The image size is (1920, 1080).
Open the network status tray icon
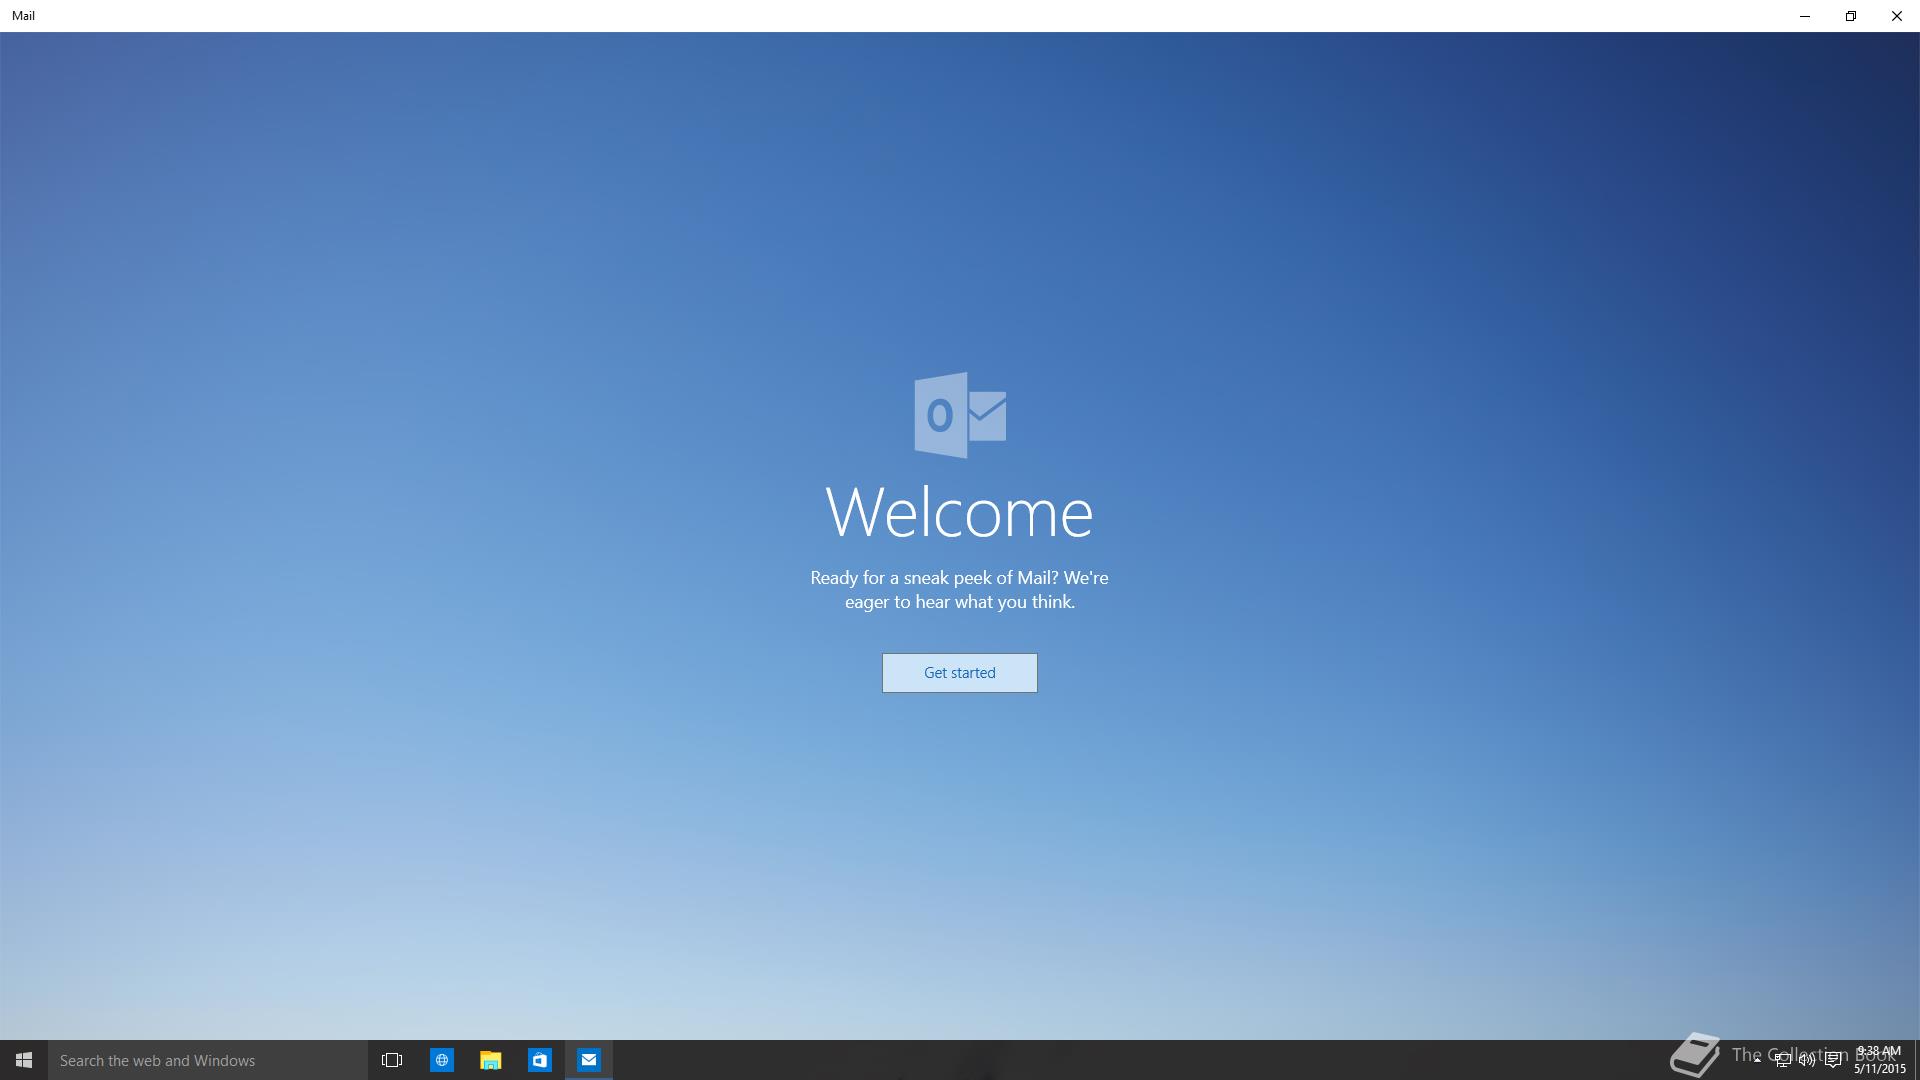pyautogui.click(x=1782, y=1061)
